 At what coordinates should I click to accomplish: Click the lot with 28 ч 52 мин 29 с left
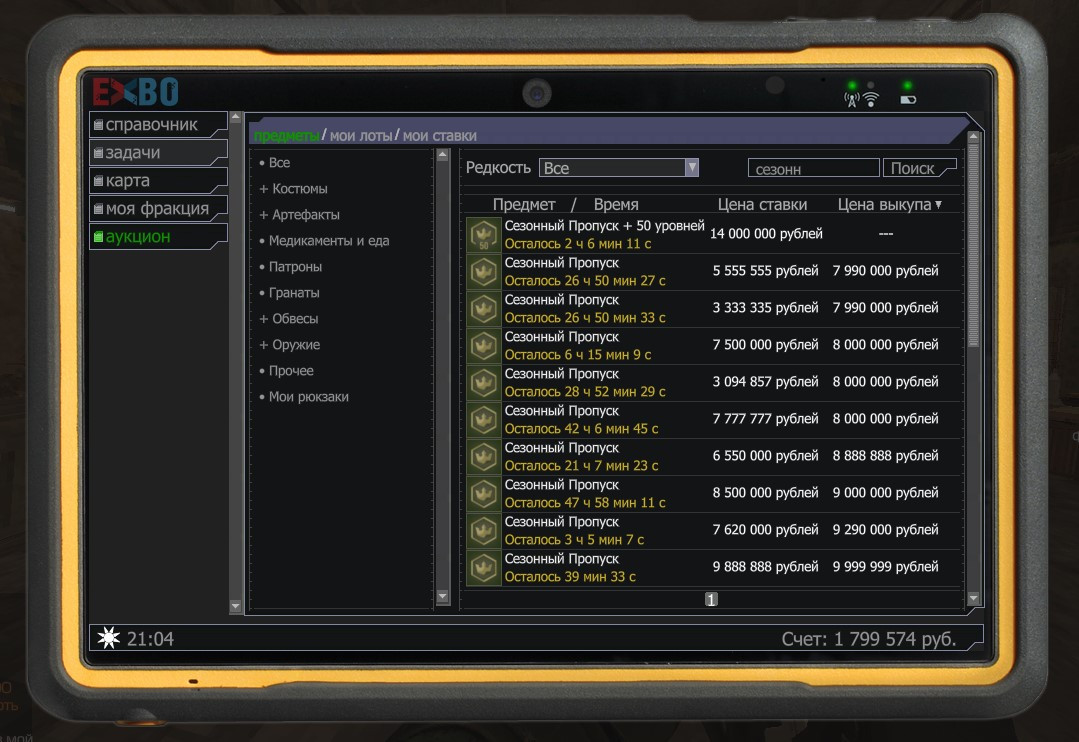click(713, 383)
